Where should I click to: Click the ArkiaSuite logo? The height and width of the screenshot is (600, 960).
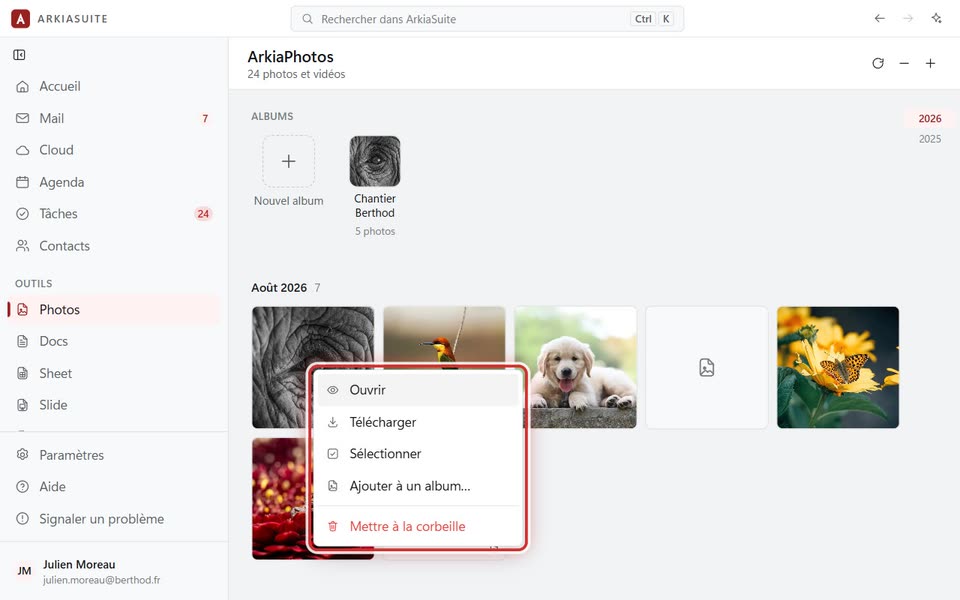[21, 18]
